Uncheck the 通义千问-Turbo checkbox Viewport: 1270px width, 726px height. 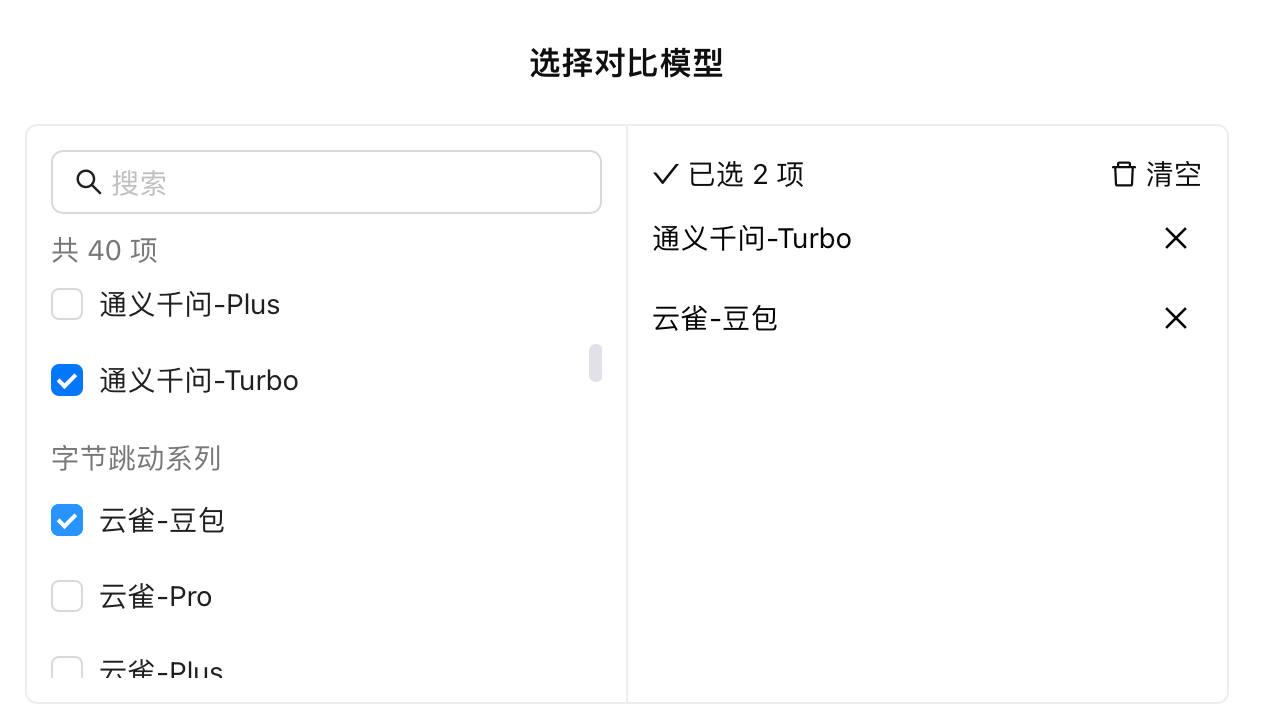point(67,380)
